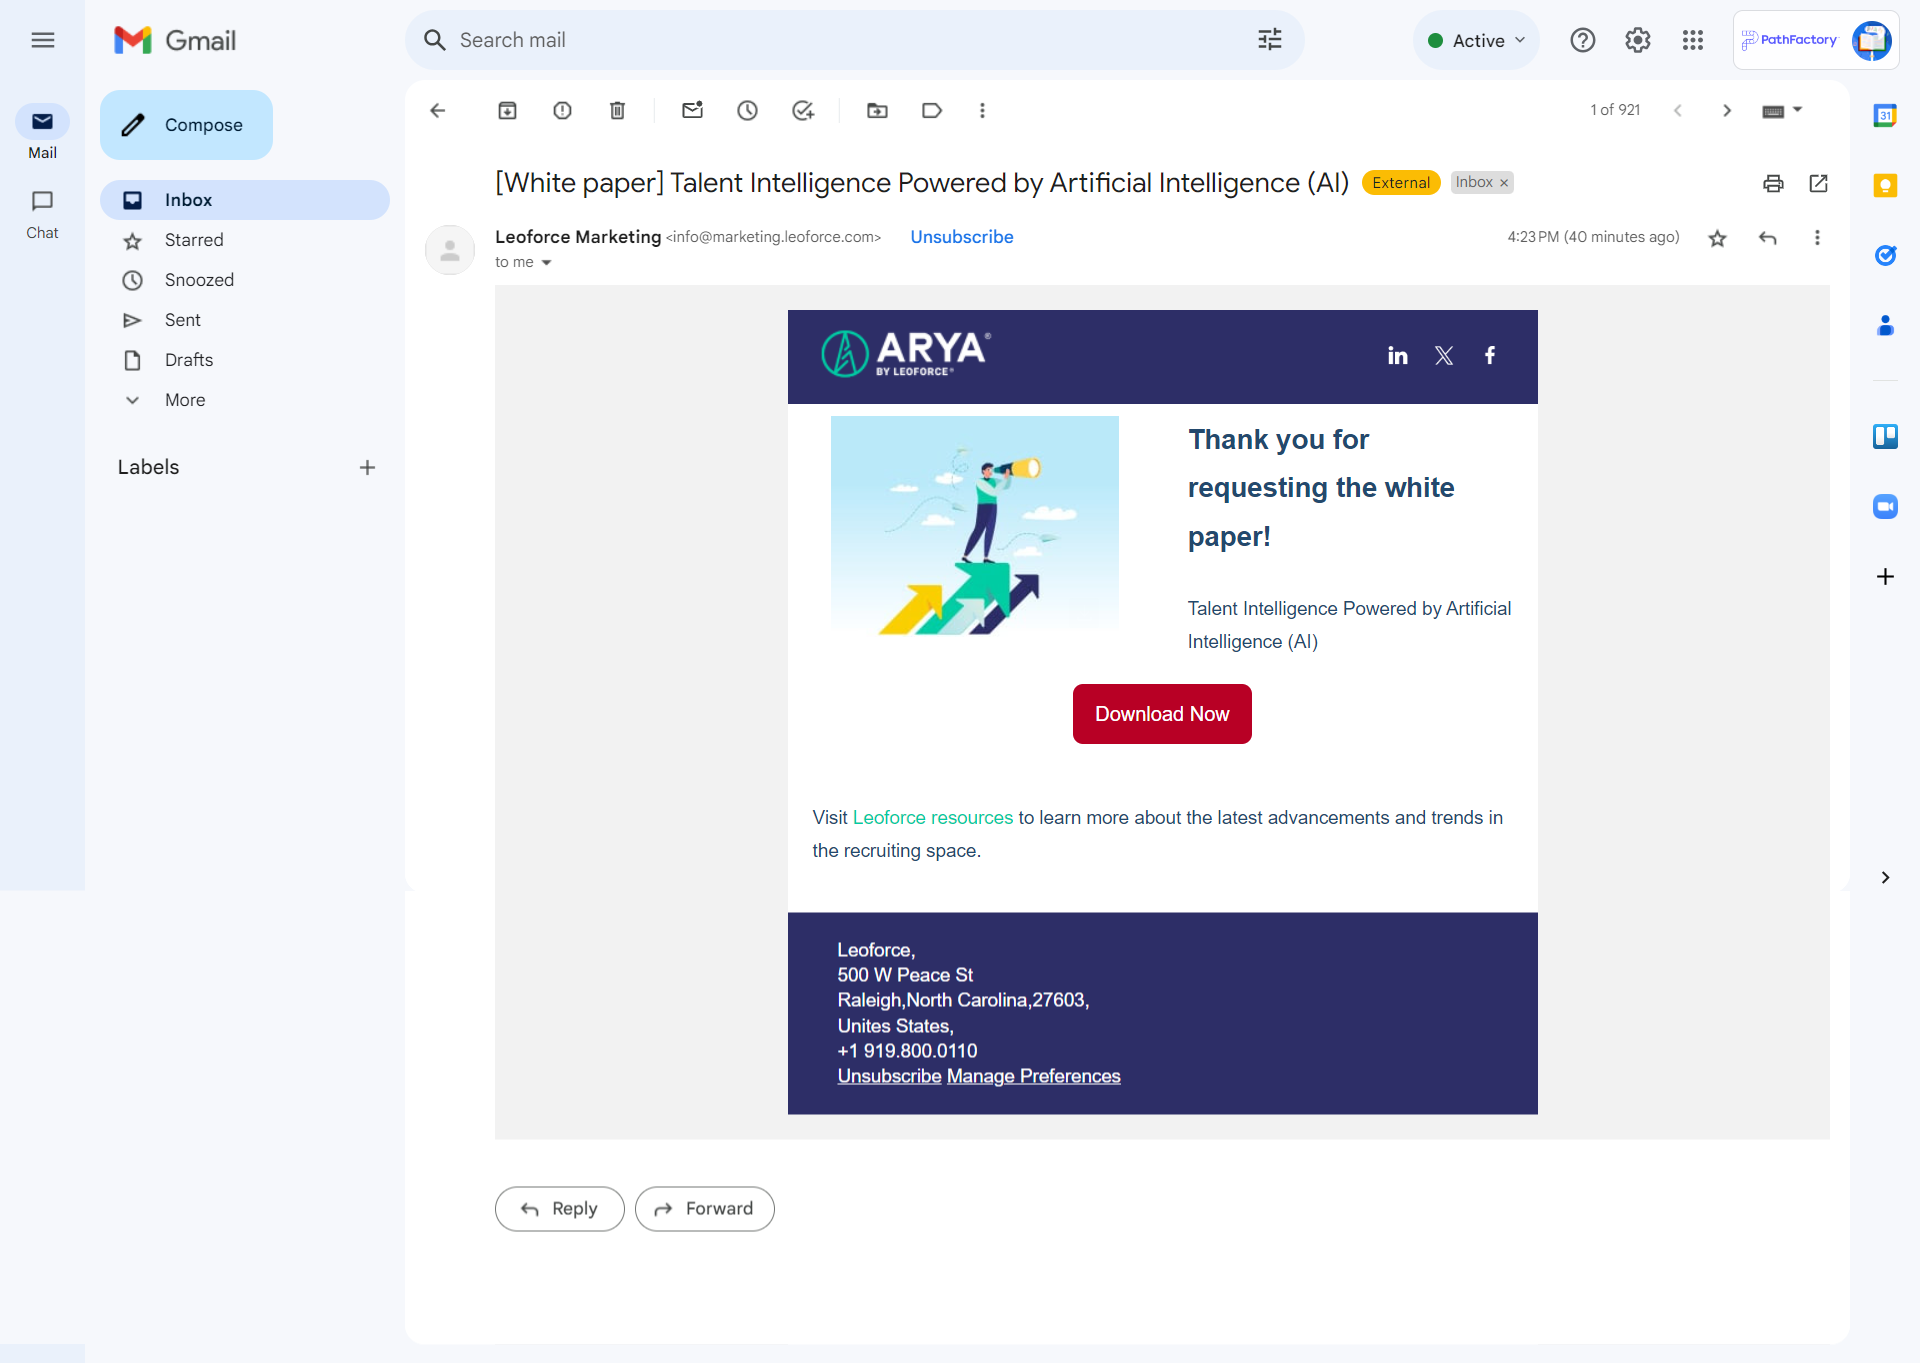Click the Download Now button

1161,714
